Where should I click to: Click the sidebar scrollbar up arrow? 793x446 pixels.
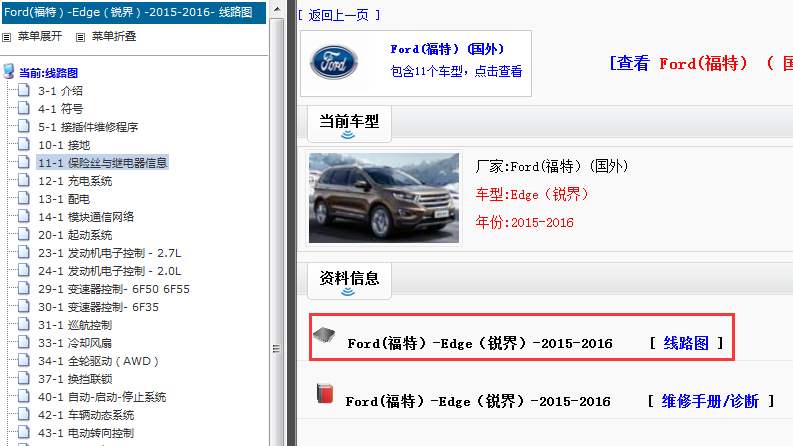[x=277, y=9]
